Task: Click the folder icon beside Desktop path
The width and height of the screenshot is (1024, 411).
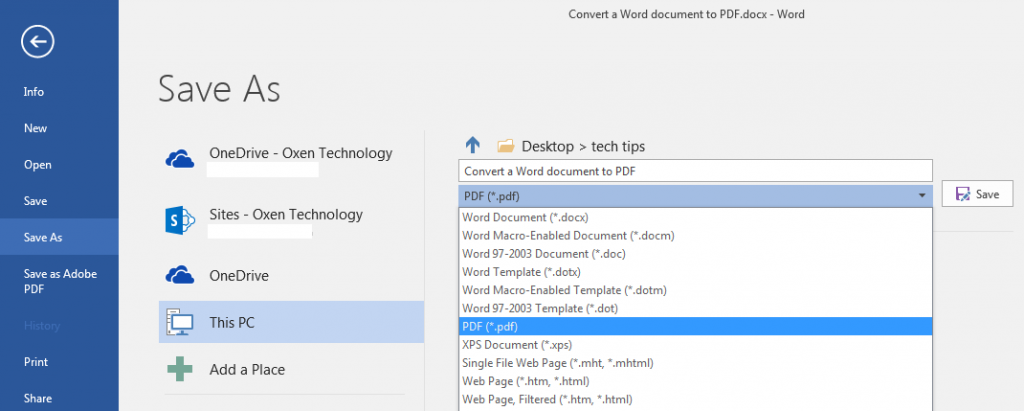Action: pos(505,146)
